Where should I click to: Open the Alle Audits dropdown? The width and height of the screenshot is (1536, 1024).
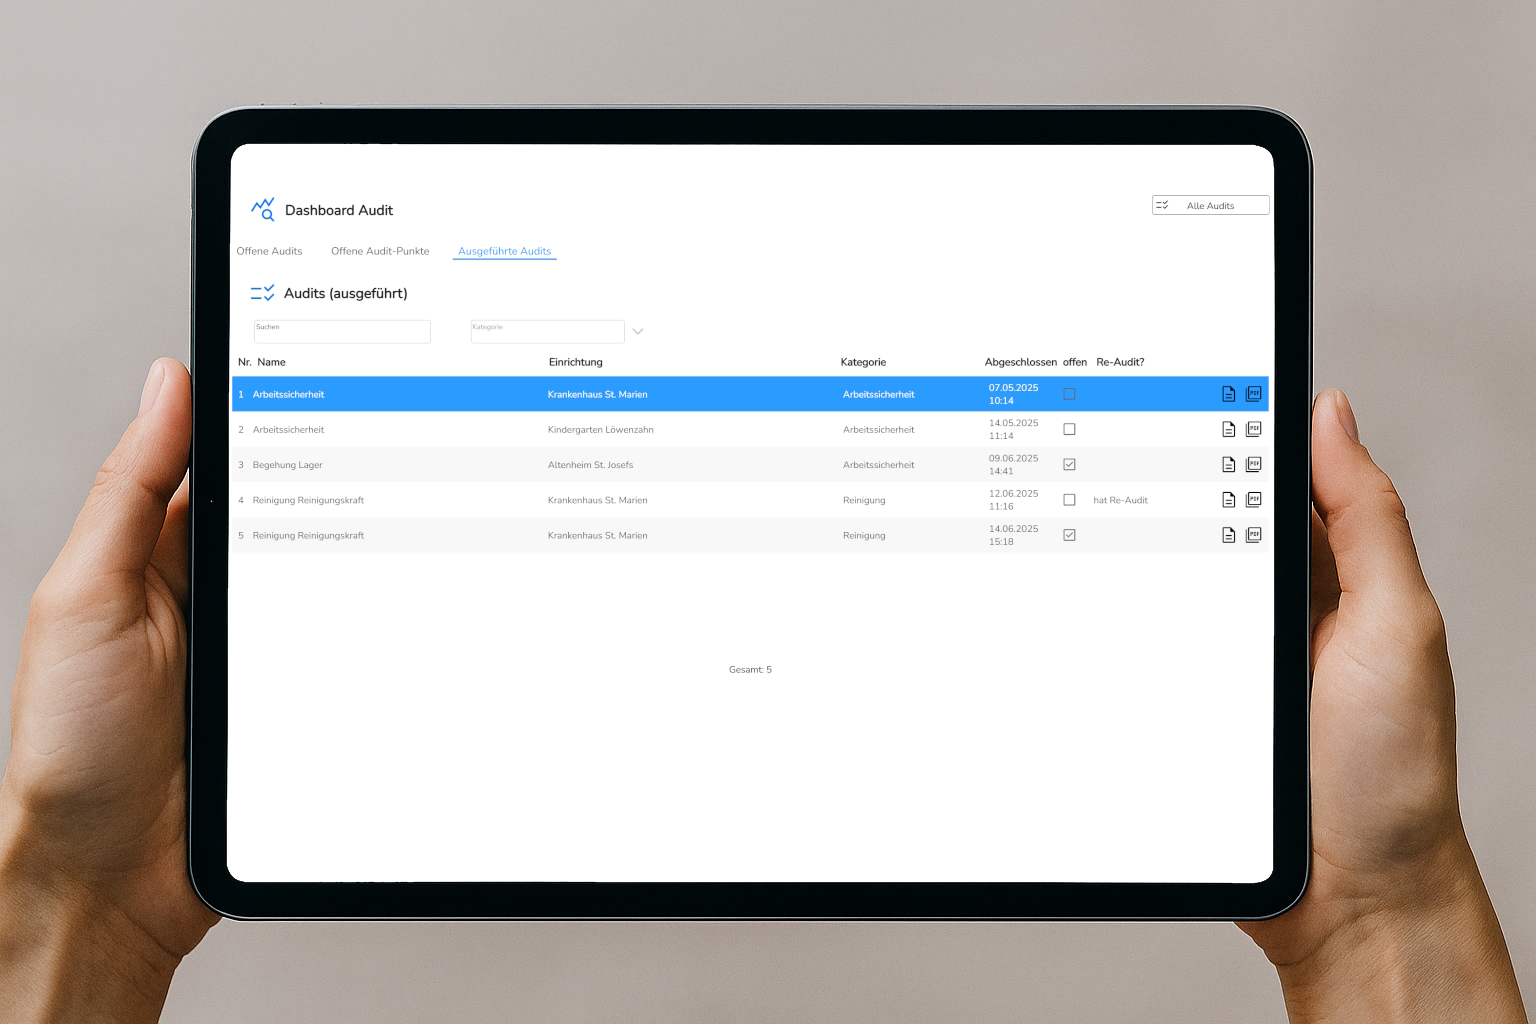(x=1210, y=205)
